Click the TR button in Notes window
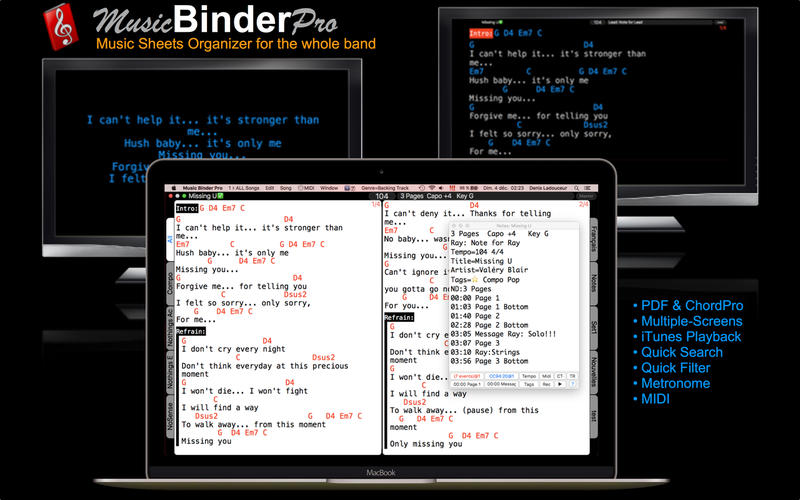 pos(572,376)
